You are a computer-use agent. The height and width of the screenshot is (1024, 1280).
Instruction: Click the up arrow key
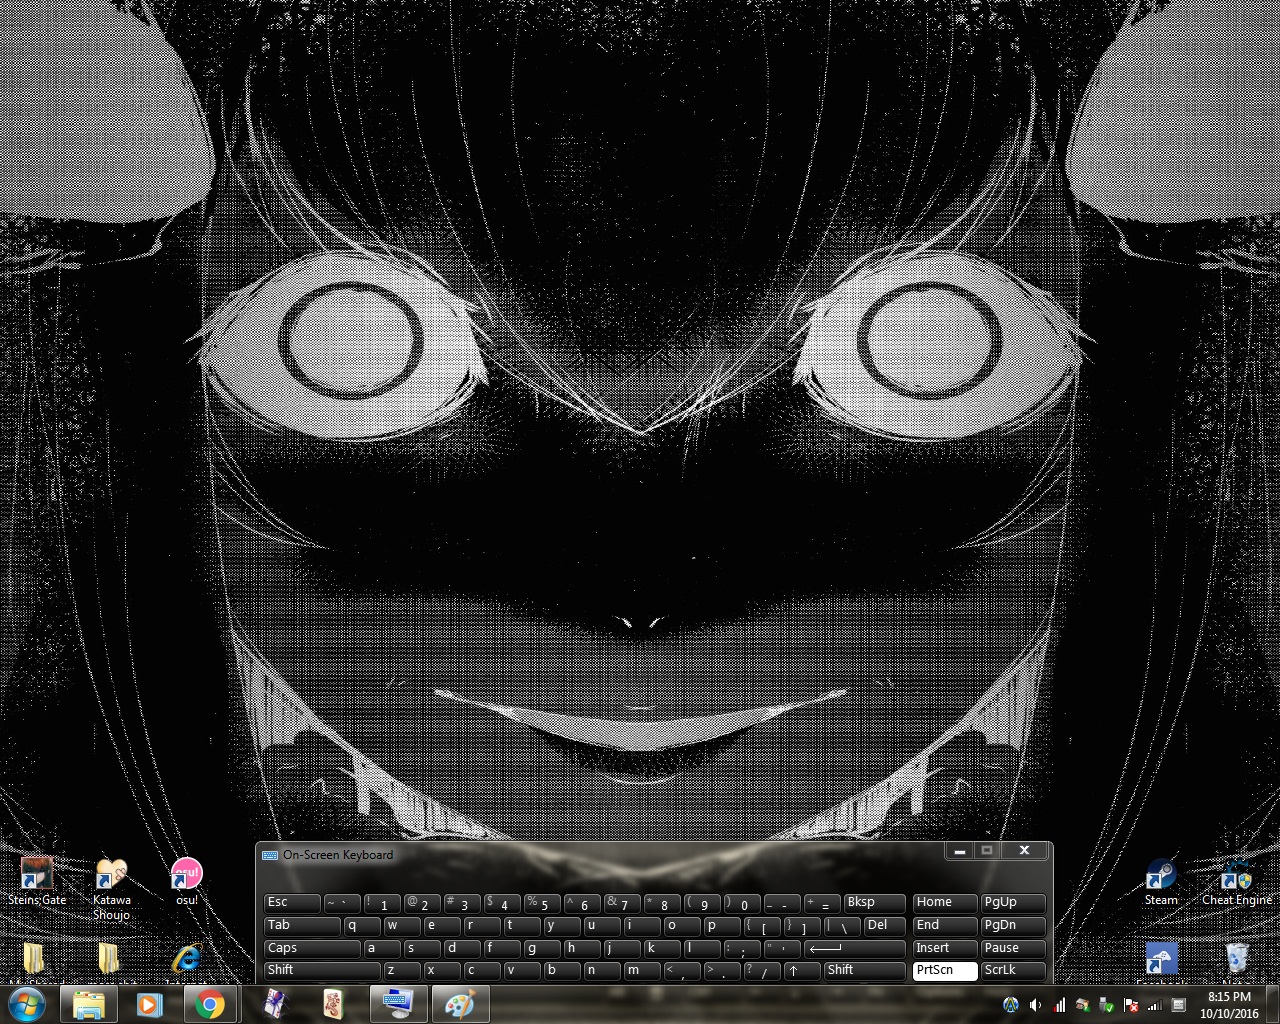click(x=802, y=971)
